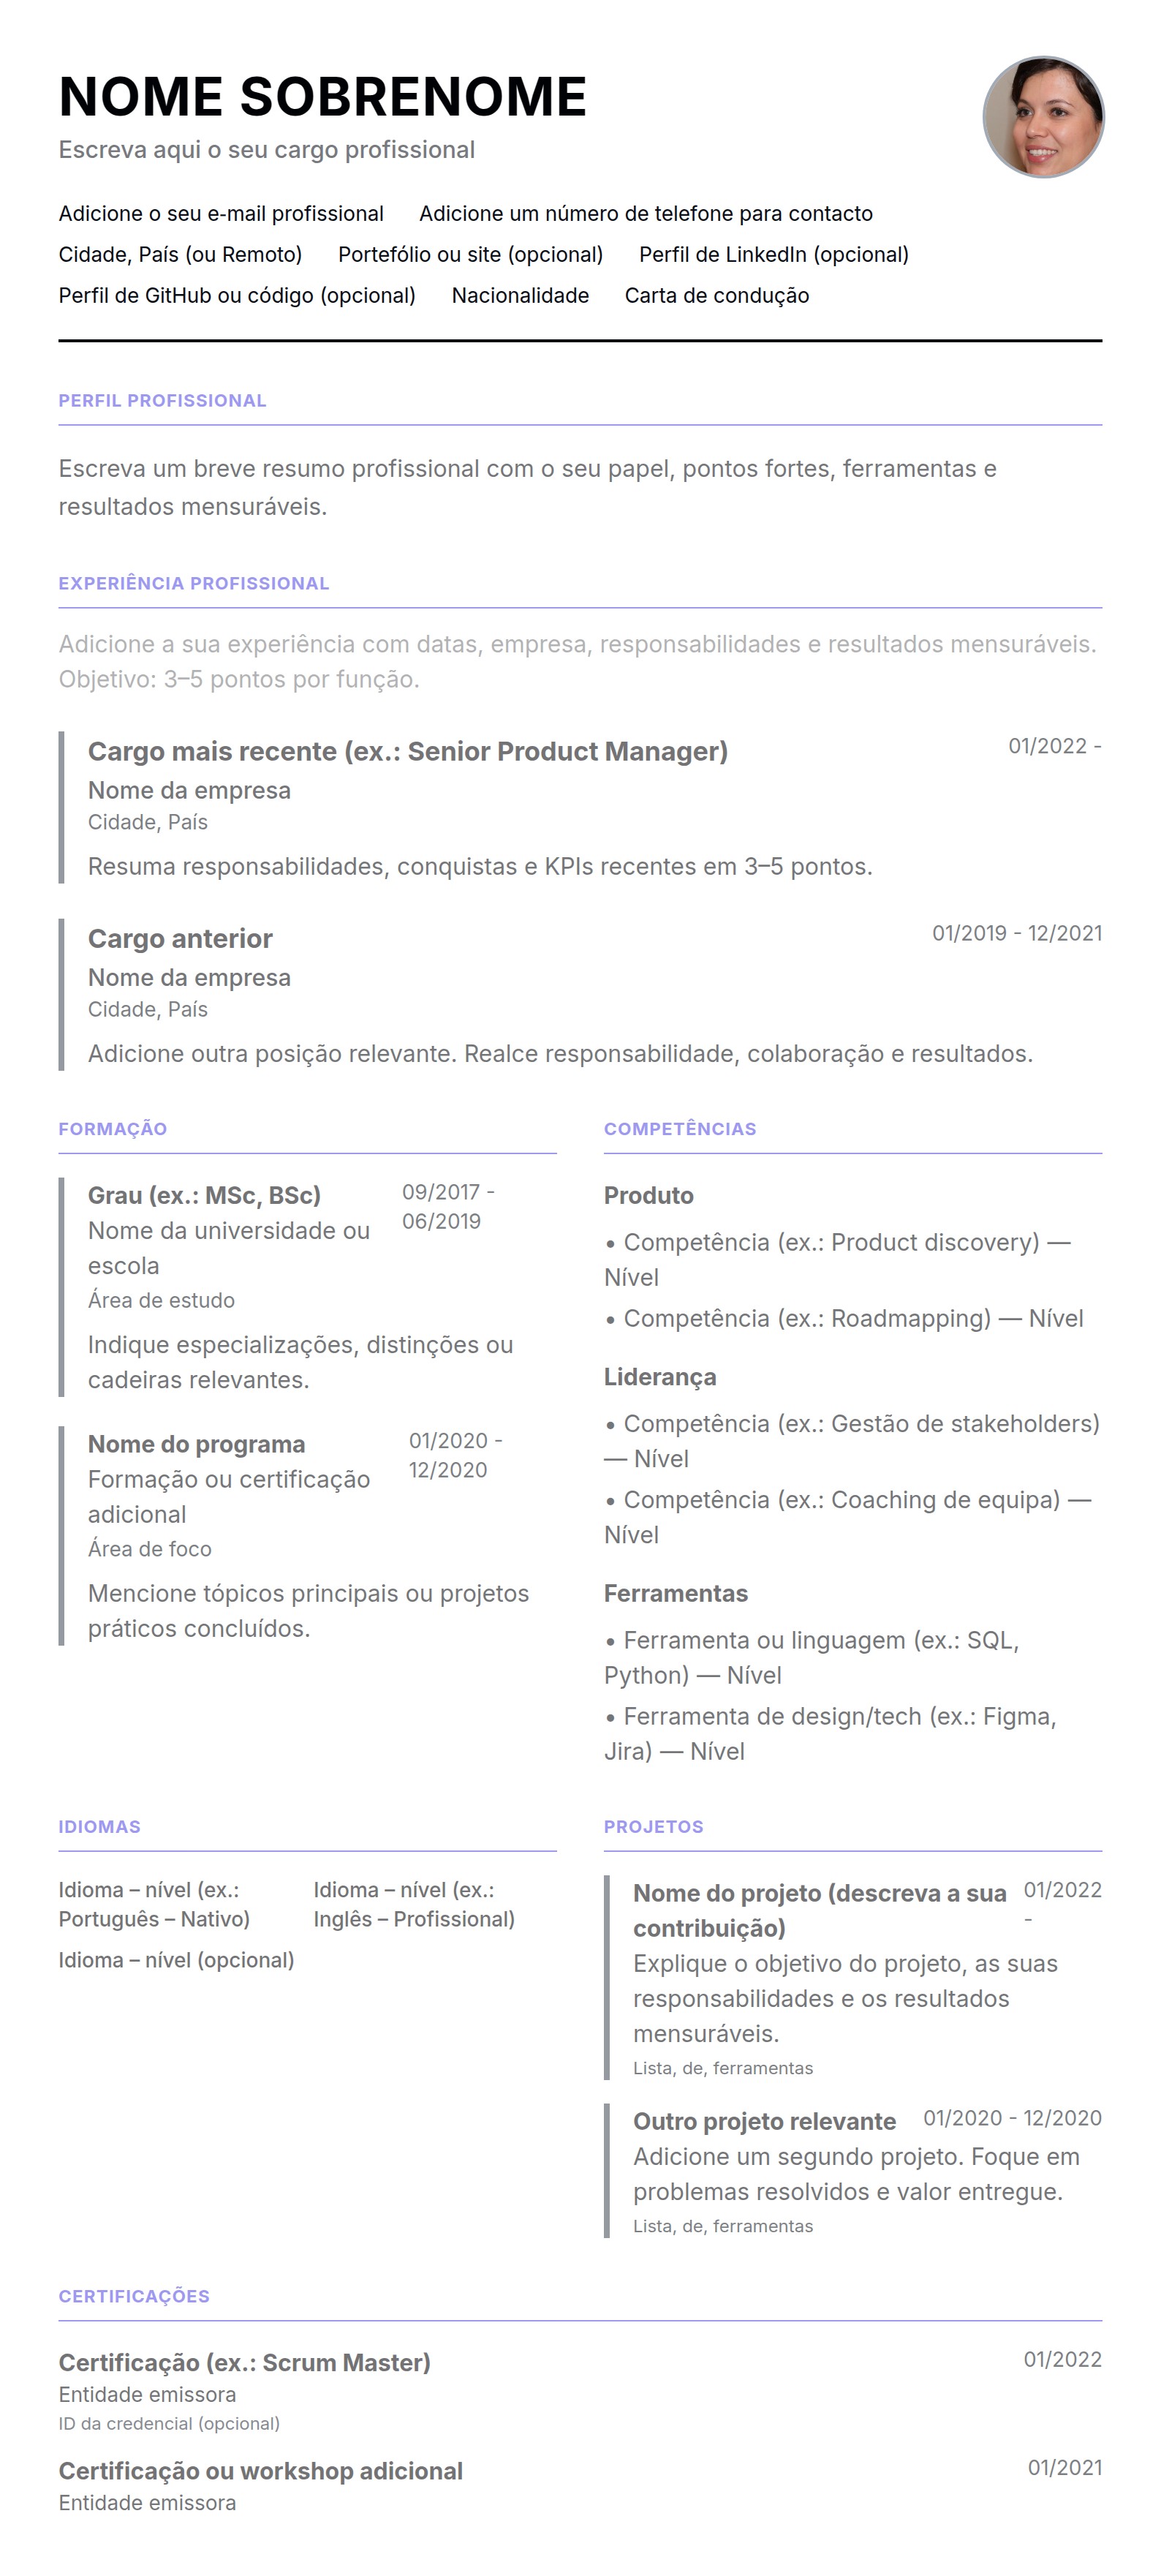
Task: Select the Scrum Master certification entry
Action: (x=244, y=2363)
